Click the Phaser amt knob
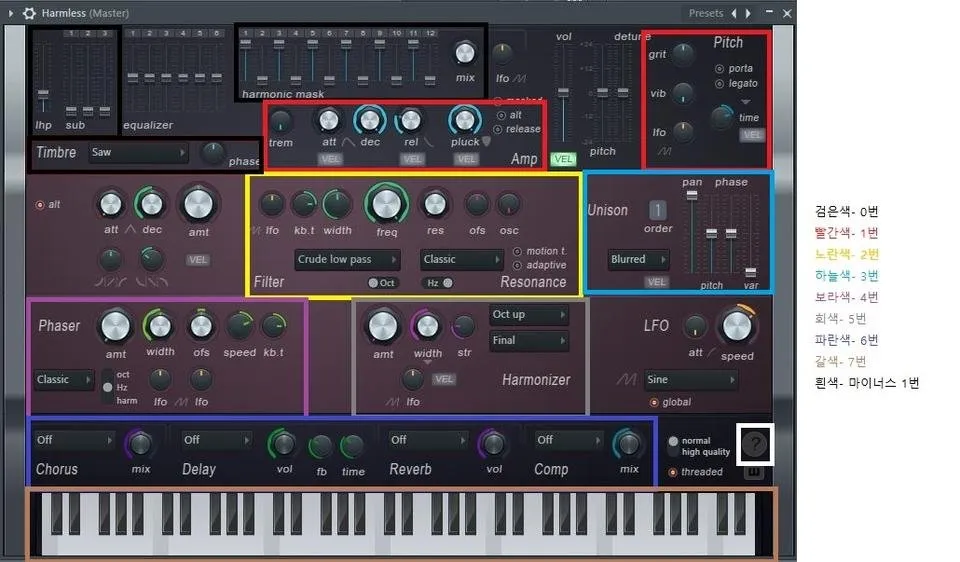960x562 pixels. [x=116, y=326]
